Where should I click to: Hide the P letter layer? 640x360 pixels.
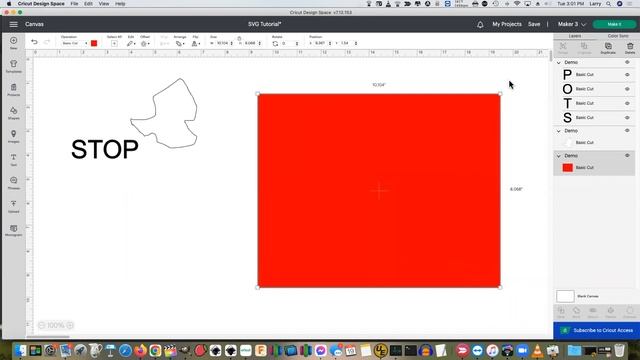point(627,75)
